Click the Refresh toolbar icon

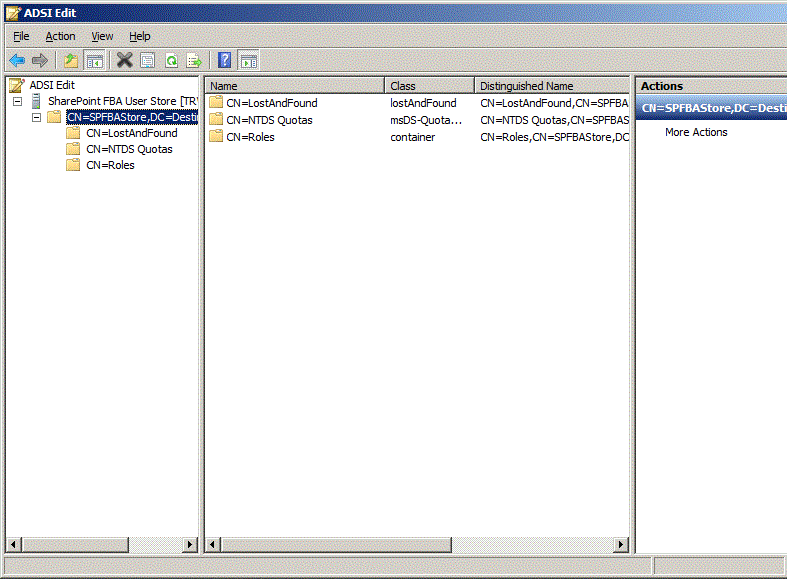pos(172,61)
